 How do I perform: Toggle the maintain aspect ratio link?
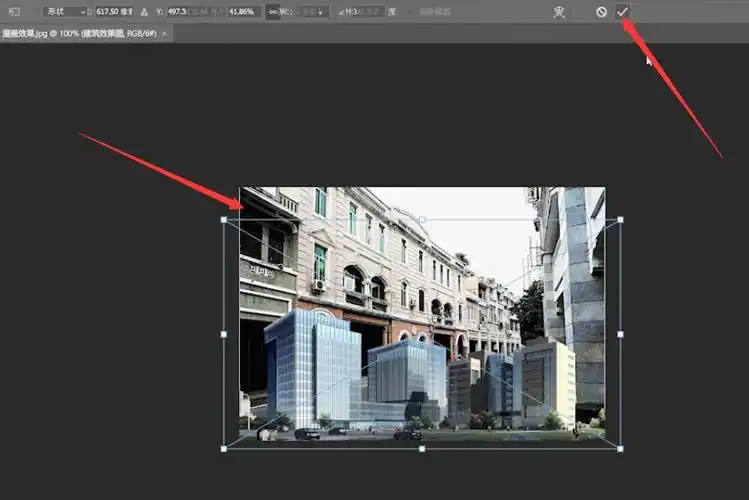tap(271, 11)
